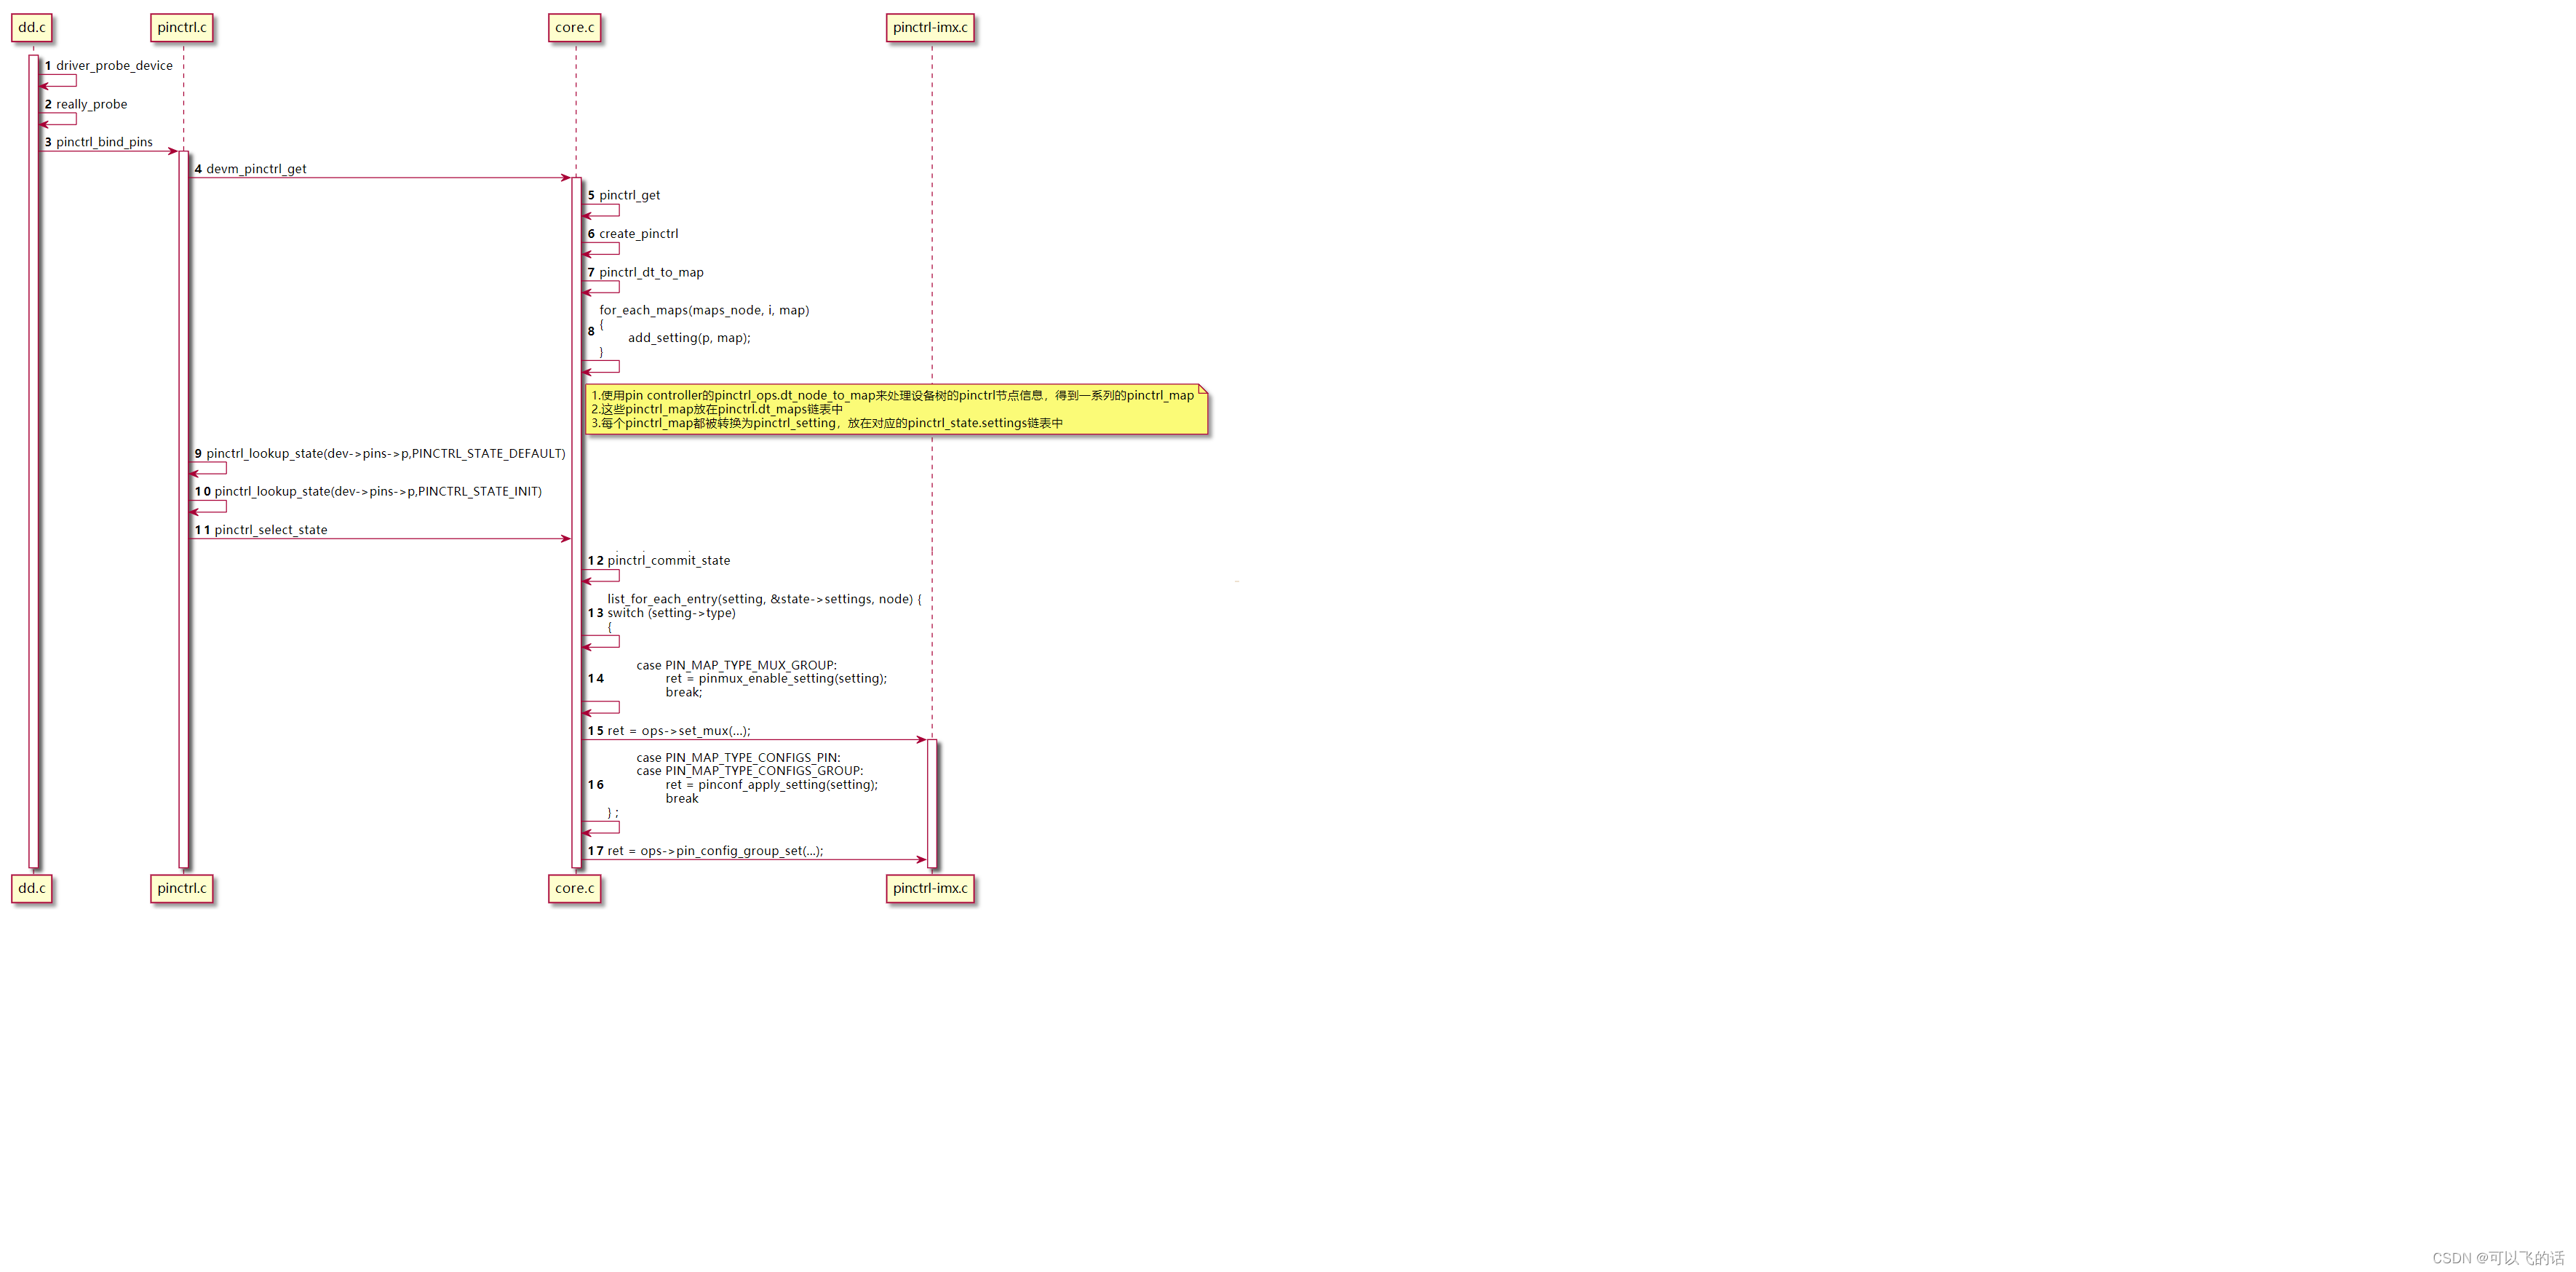2576x1272 pixels.
Task: Select the '12 pinctrl_commit_state' message label
Action: (x=659, y=561)
